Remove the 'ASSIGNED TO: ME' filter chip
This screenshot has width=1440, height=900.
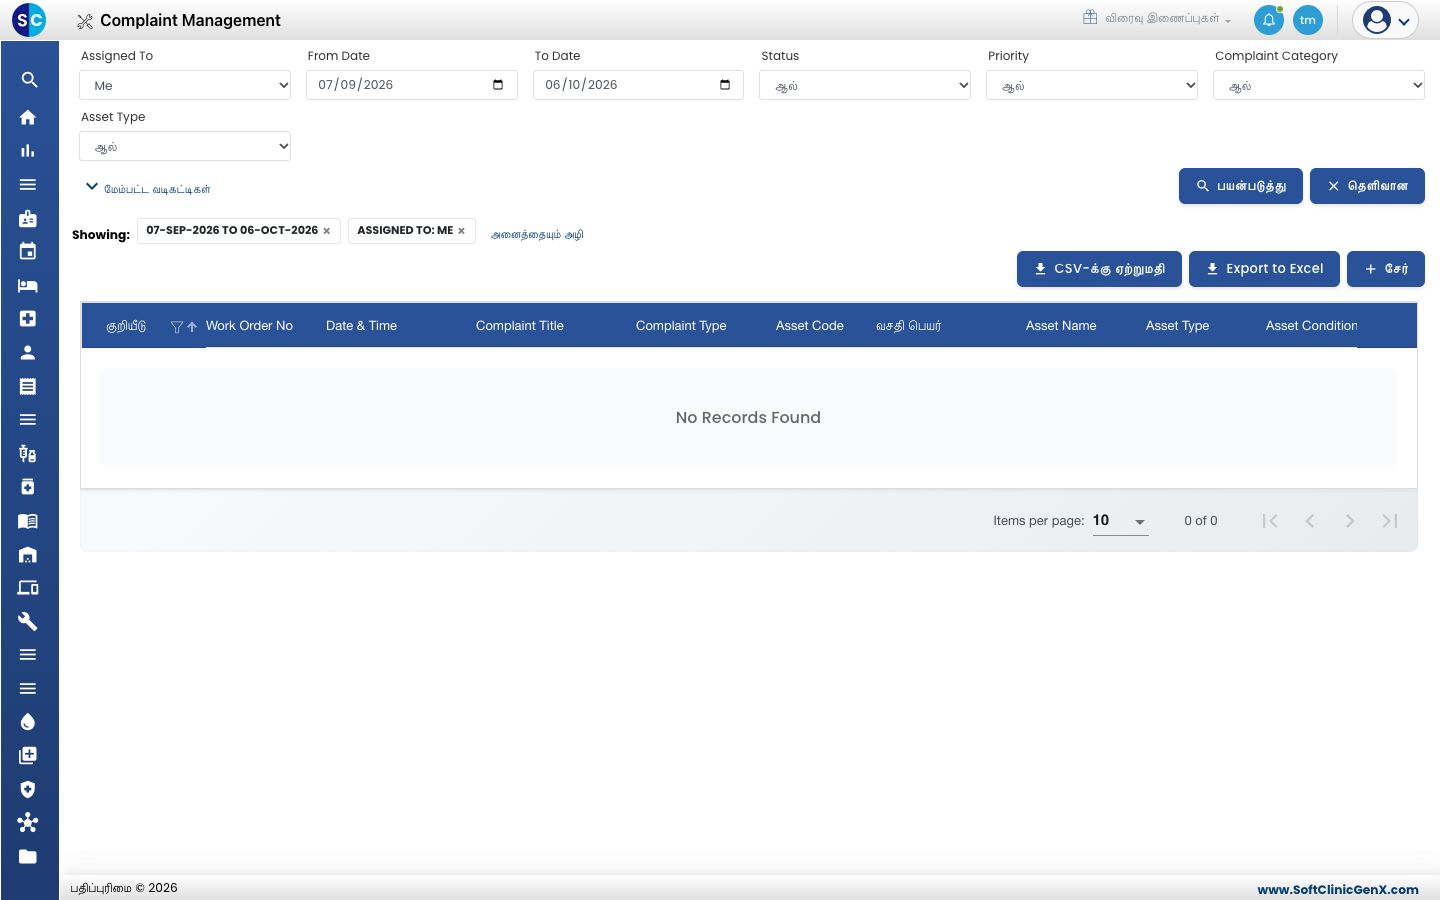tap(461, 231)
